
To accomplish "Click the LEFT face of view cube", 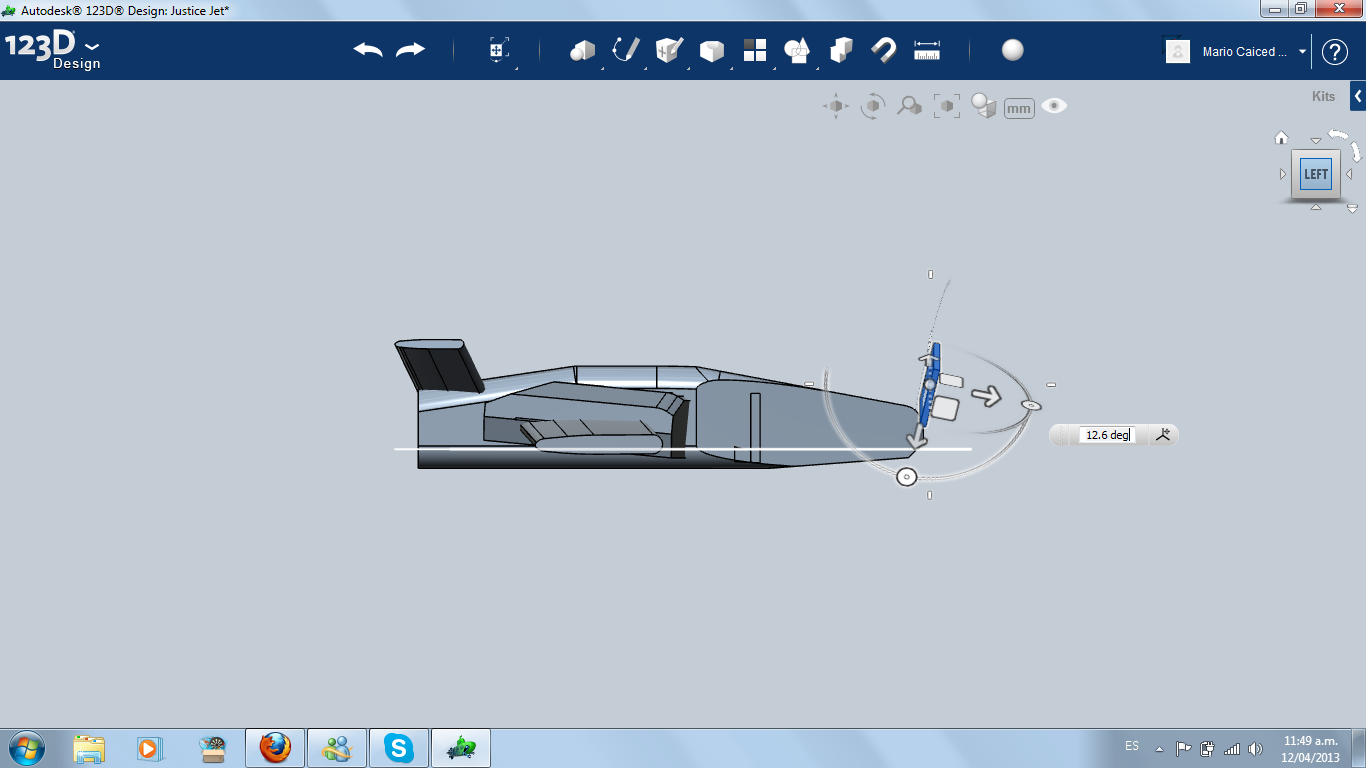I will coord(1316,174).
